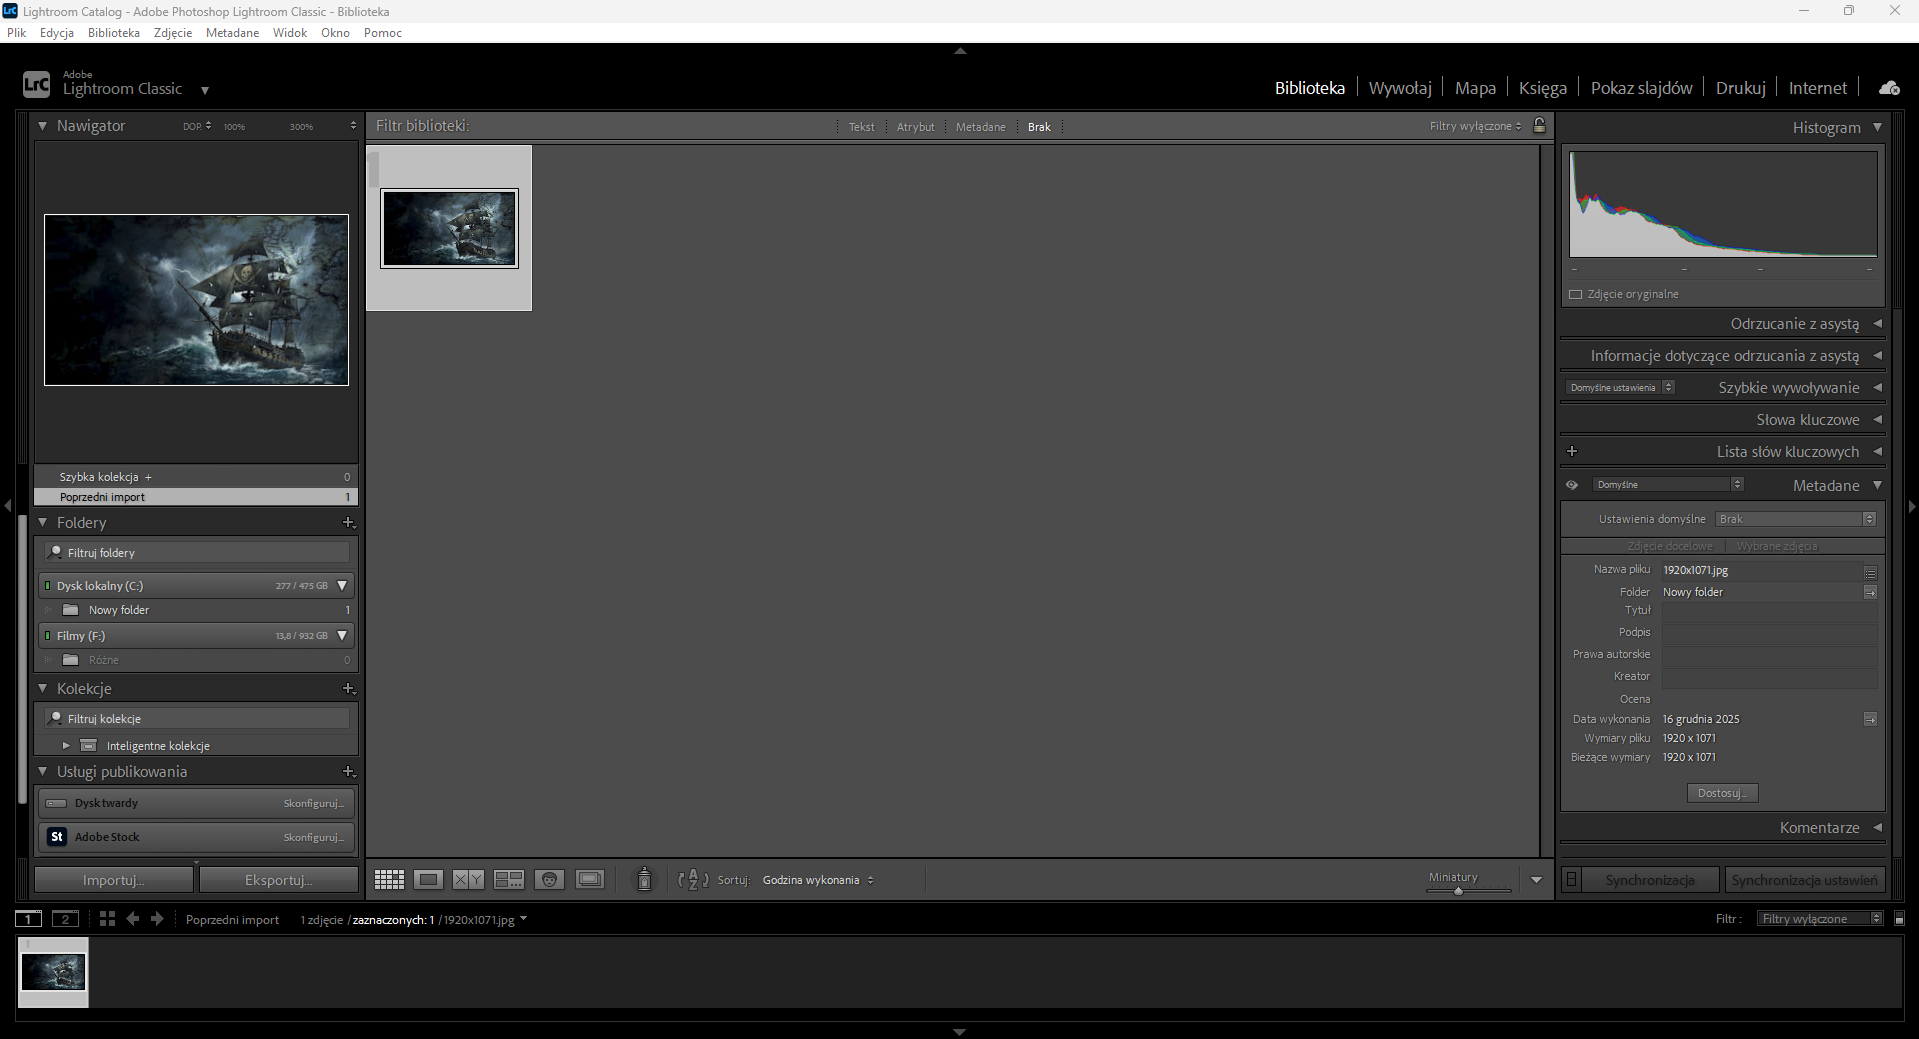Switch to the Drukuj module
The height and width of the screenshot is (1039, 1919).
pos(1741,88)
